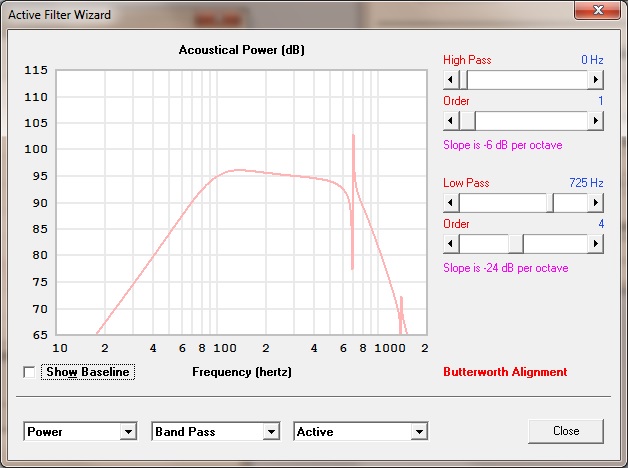Click the High Pass Order value 1
Screen dimensions: 628x468
pos(601,101)
